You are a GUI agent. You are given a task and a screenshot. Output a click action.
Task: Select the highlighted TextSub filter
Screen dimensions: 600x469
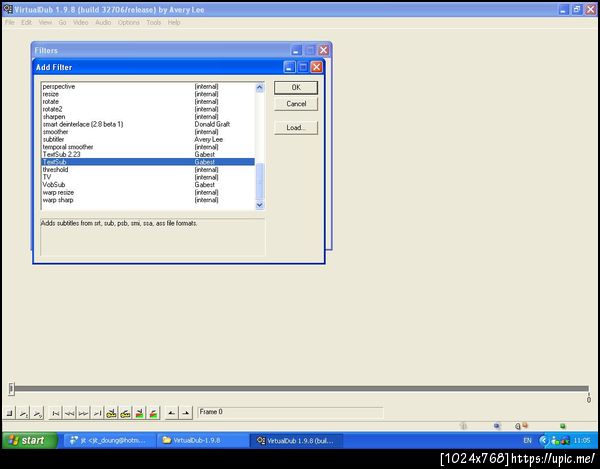click(x=148, y=162)
